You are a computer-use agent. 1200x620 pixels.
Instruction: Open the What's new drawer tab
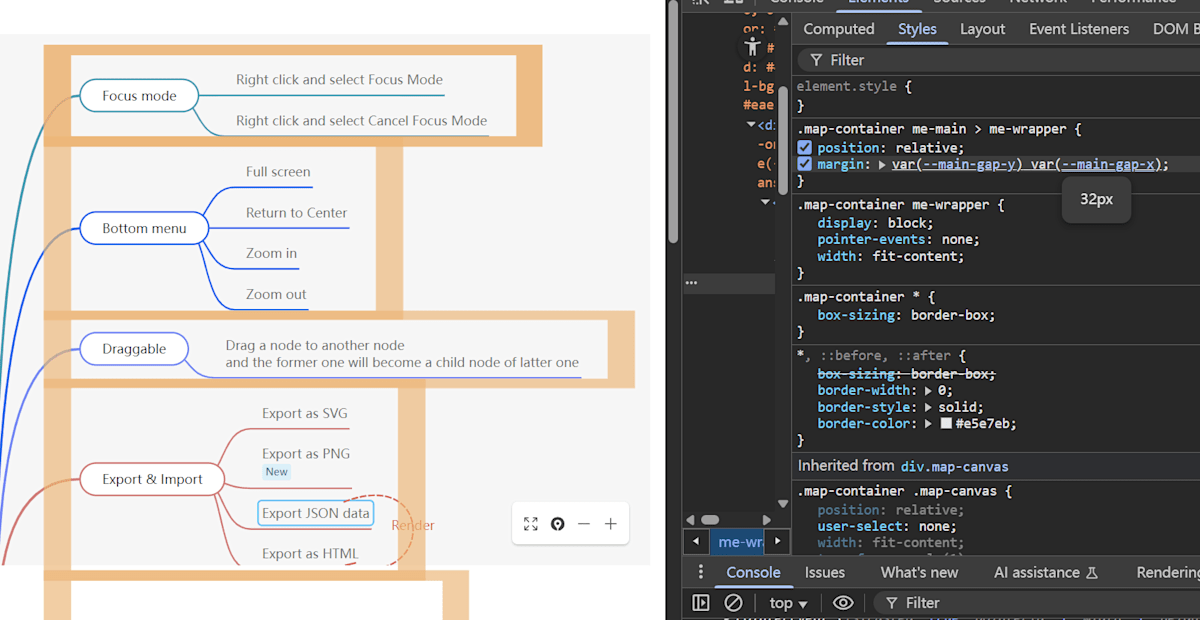coord(919,572)
